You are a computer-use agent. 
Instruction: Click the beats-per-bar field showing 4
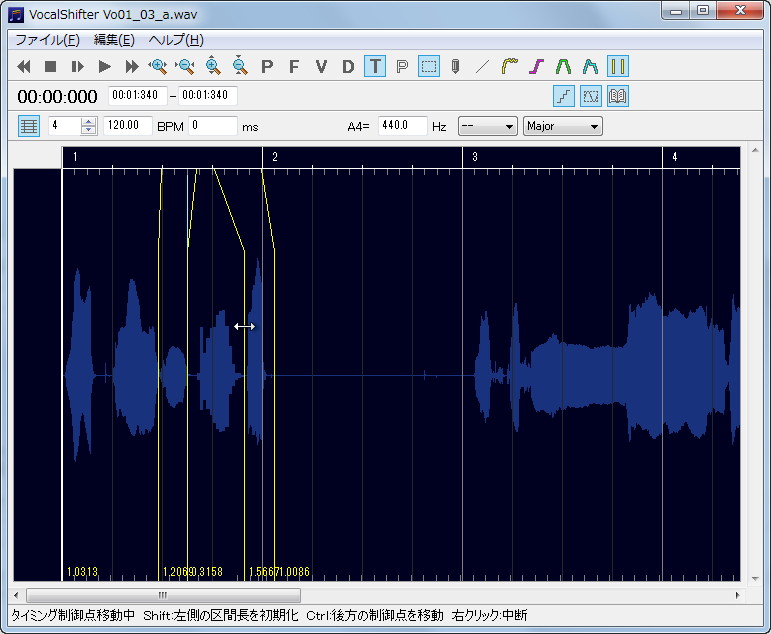point(64,126)
